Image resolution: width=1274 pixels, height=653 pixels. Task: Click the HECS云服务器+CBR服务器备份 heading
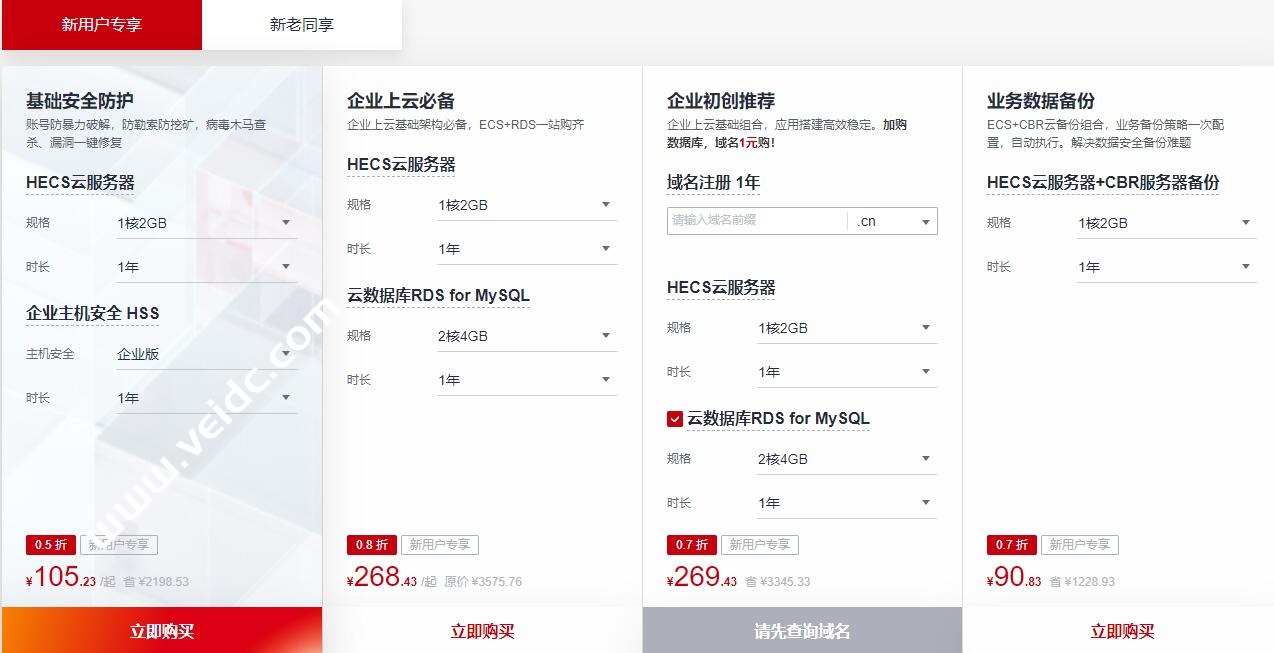pos(1103,183)
